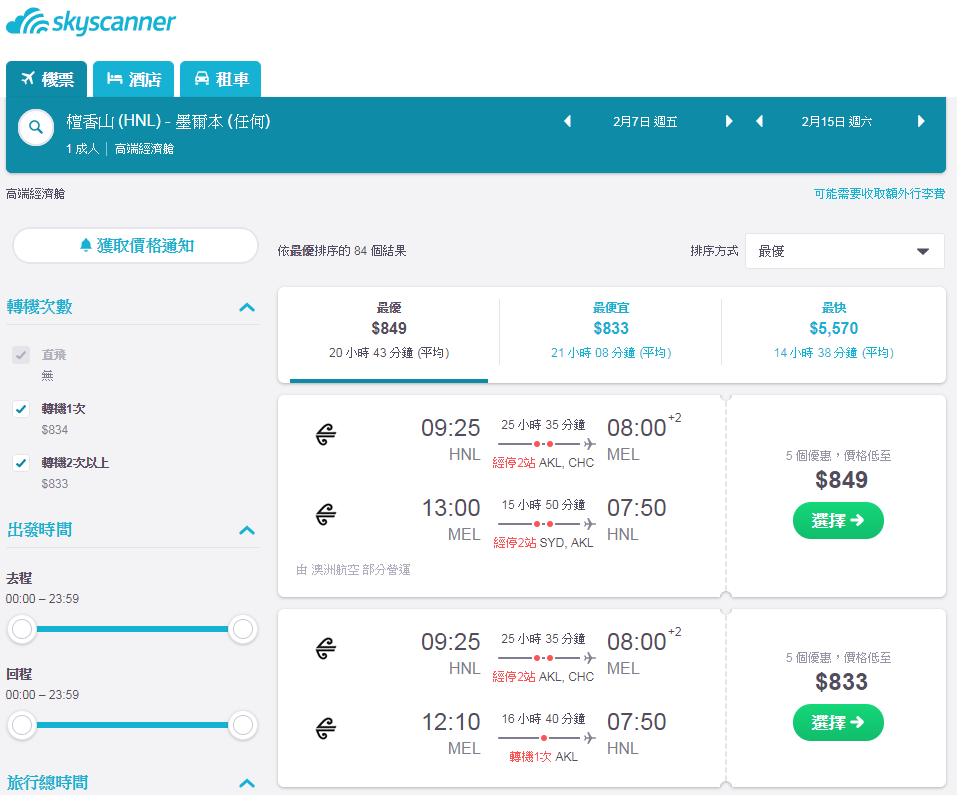
Task: Click 獲取價格通知 price alert button
Action: [x=135, y=246]
